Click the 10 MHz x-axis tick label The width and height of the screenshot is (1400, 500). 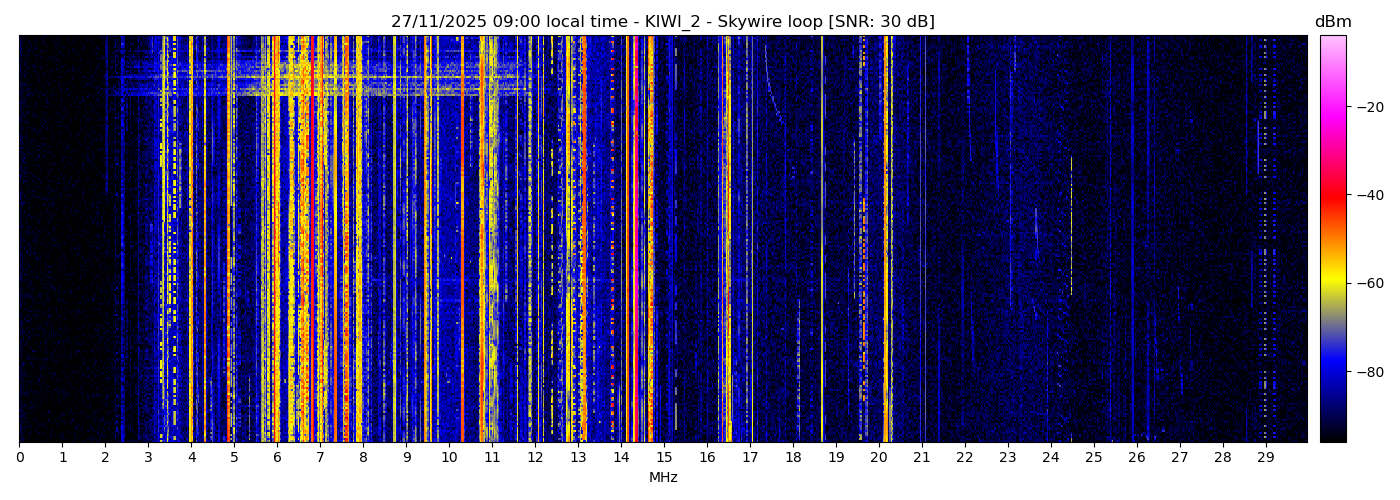pyautogui.click(x=449, y=458)
